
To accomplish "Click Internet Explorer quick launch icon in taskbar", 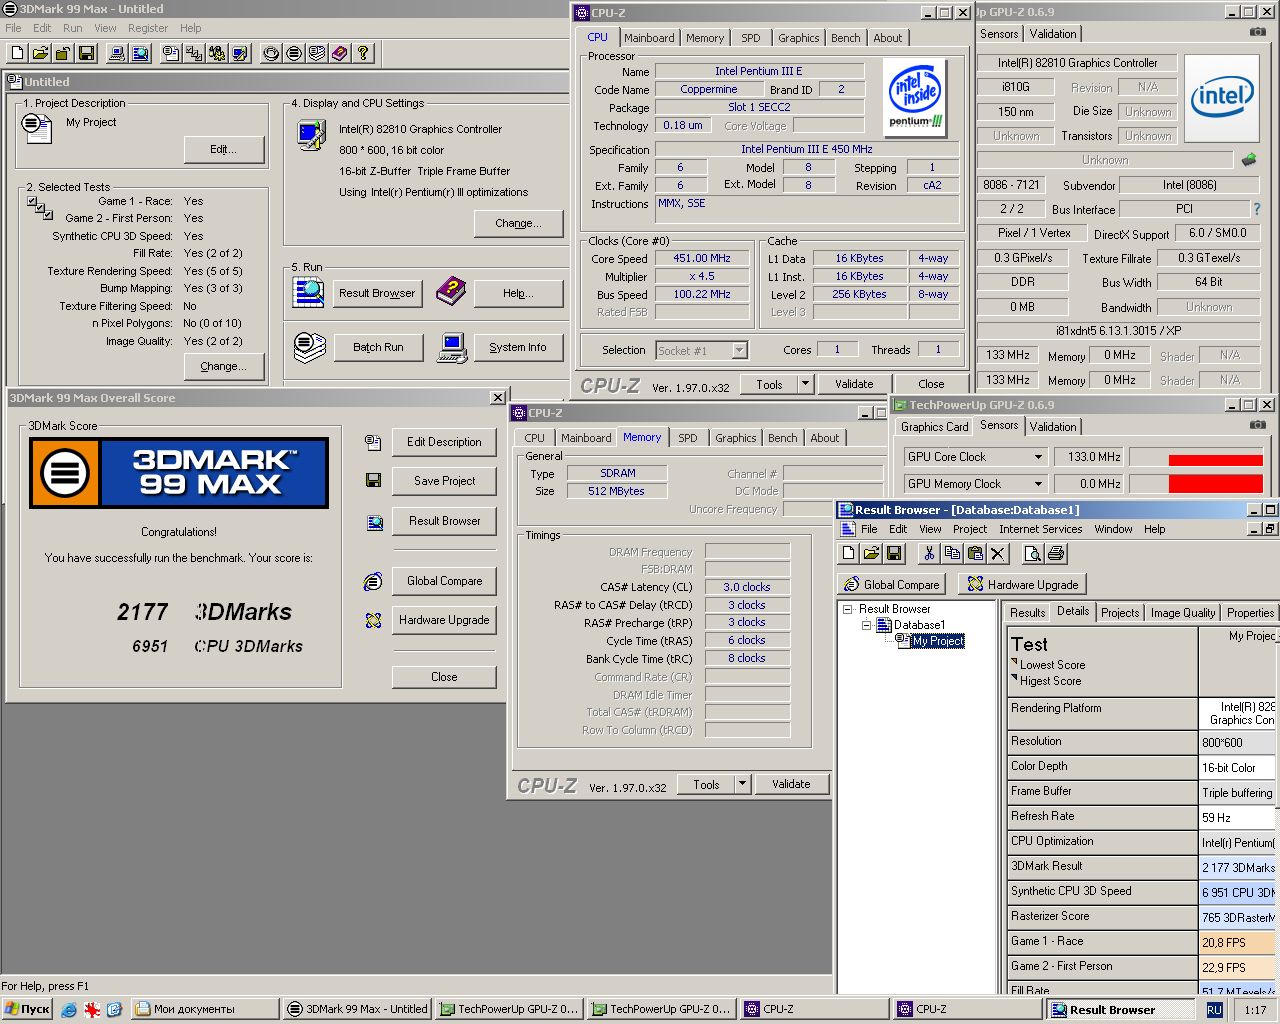I will pyautogui.click(x=68, y=1010).
